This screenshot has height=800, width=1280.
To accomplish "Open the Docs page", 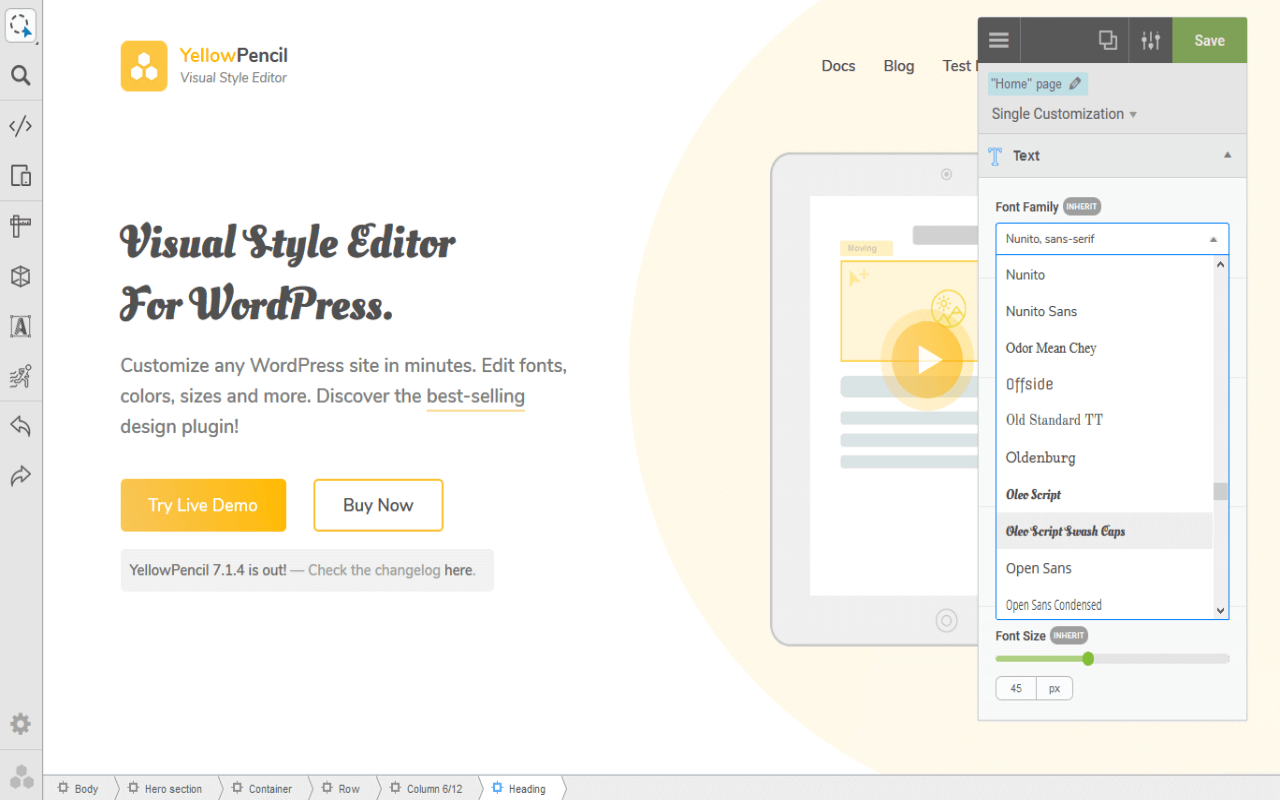I will [838, 66].
